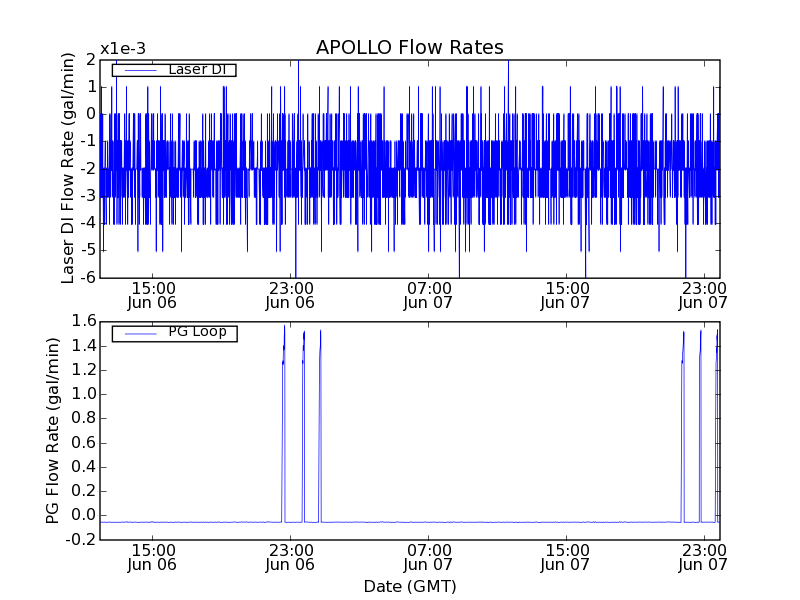The height and width of the screenshot is (600, 800).
Task: Click the 0.8 tick on the PG axis
Action: click(84, 418)
